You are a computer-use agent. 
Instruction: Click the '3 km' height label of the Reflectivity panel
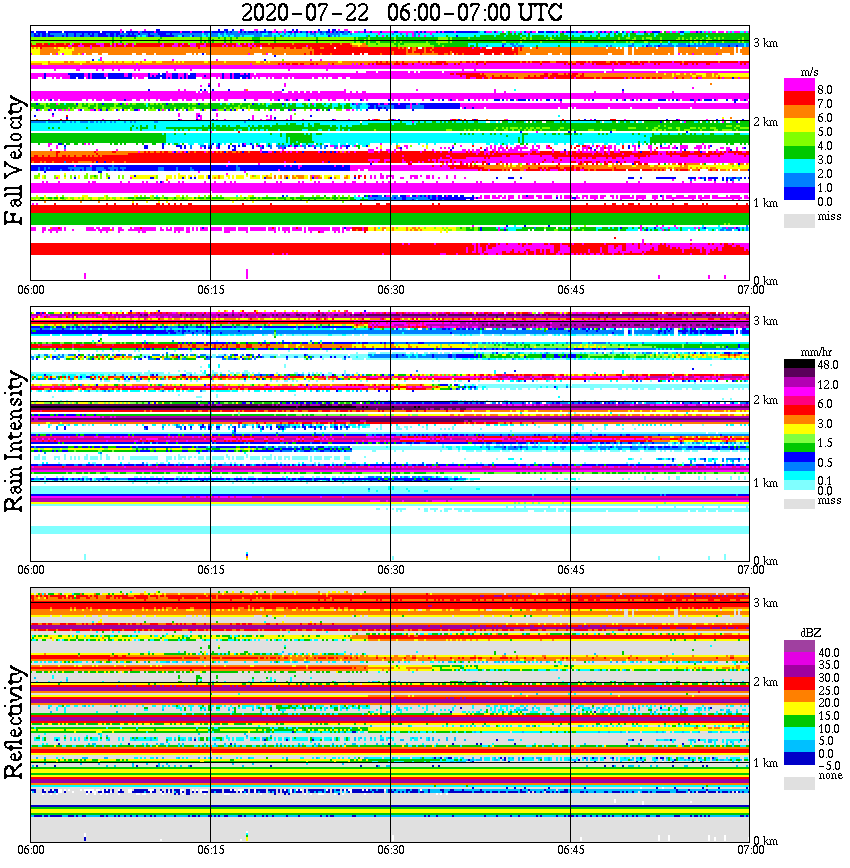point(766,603)
